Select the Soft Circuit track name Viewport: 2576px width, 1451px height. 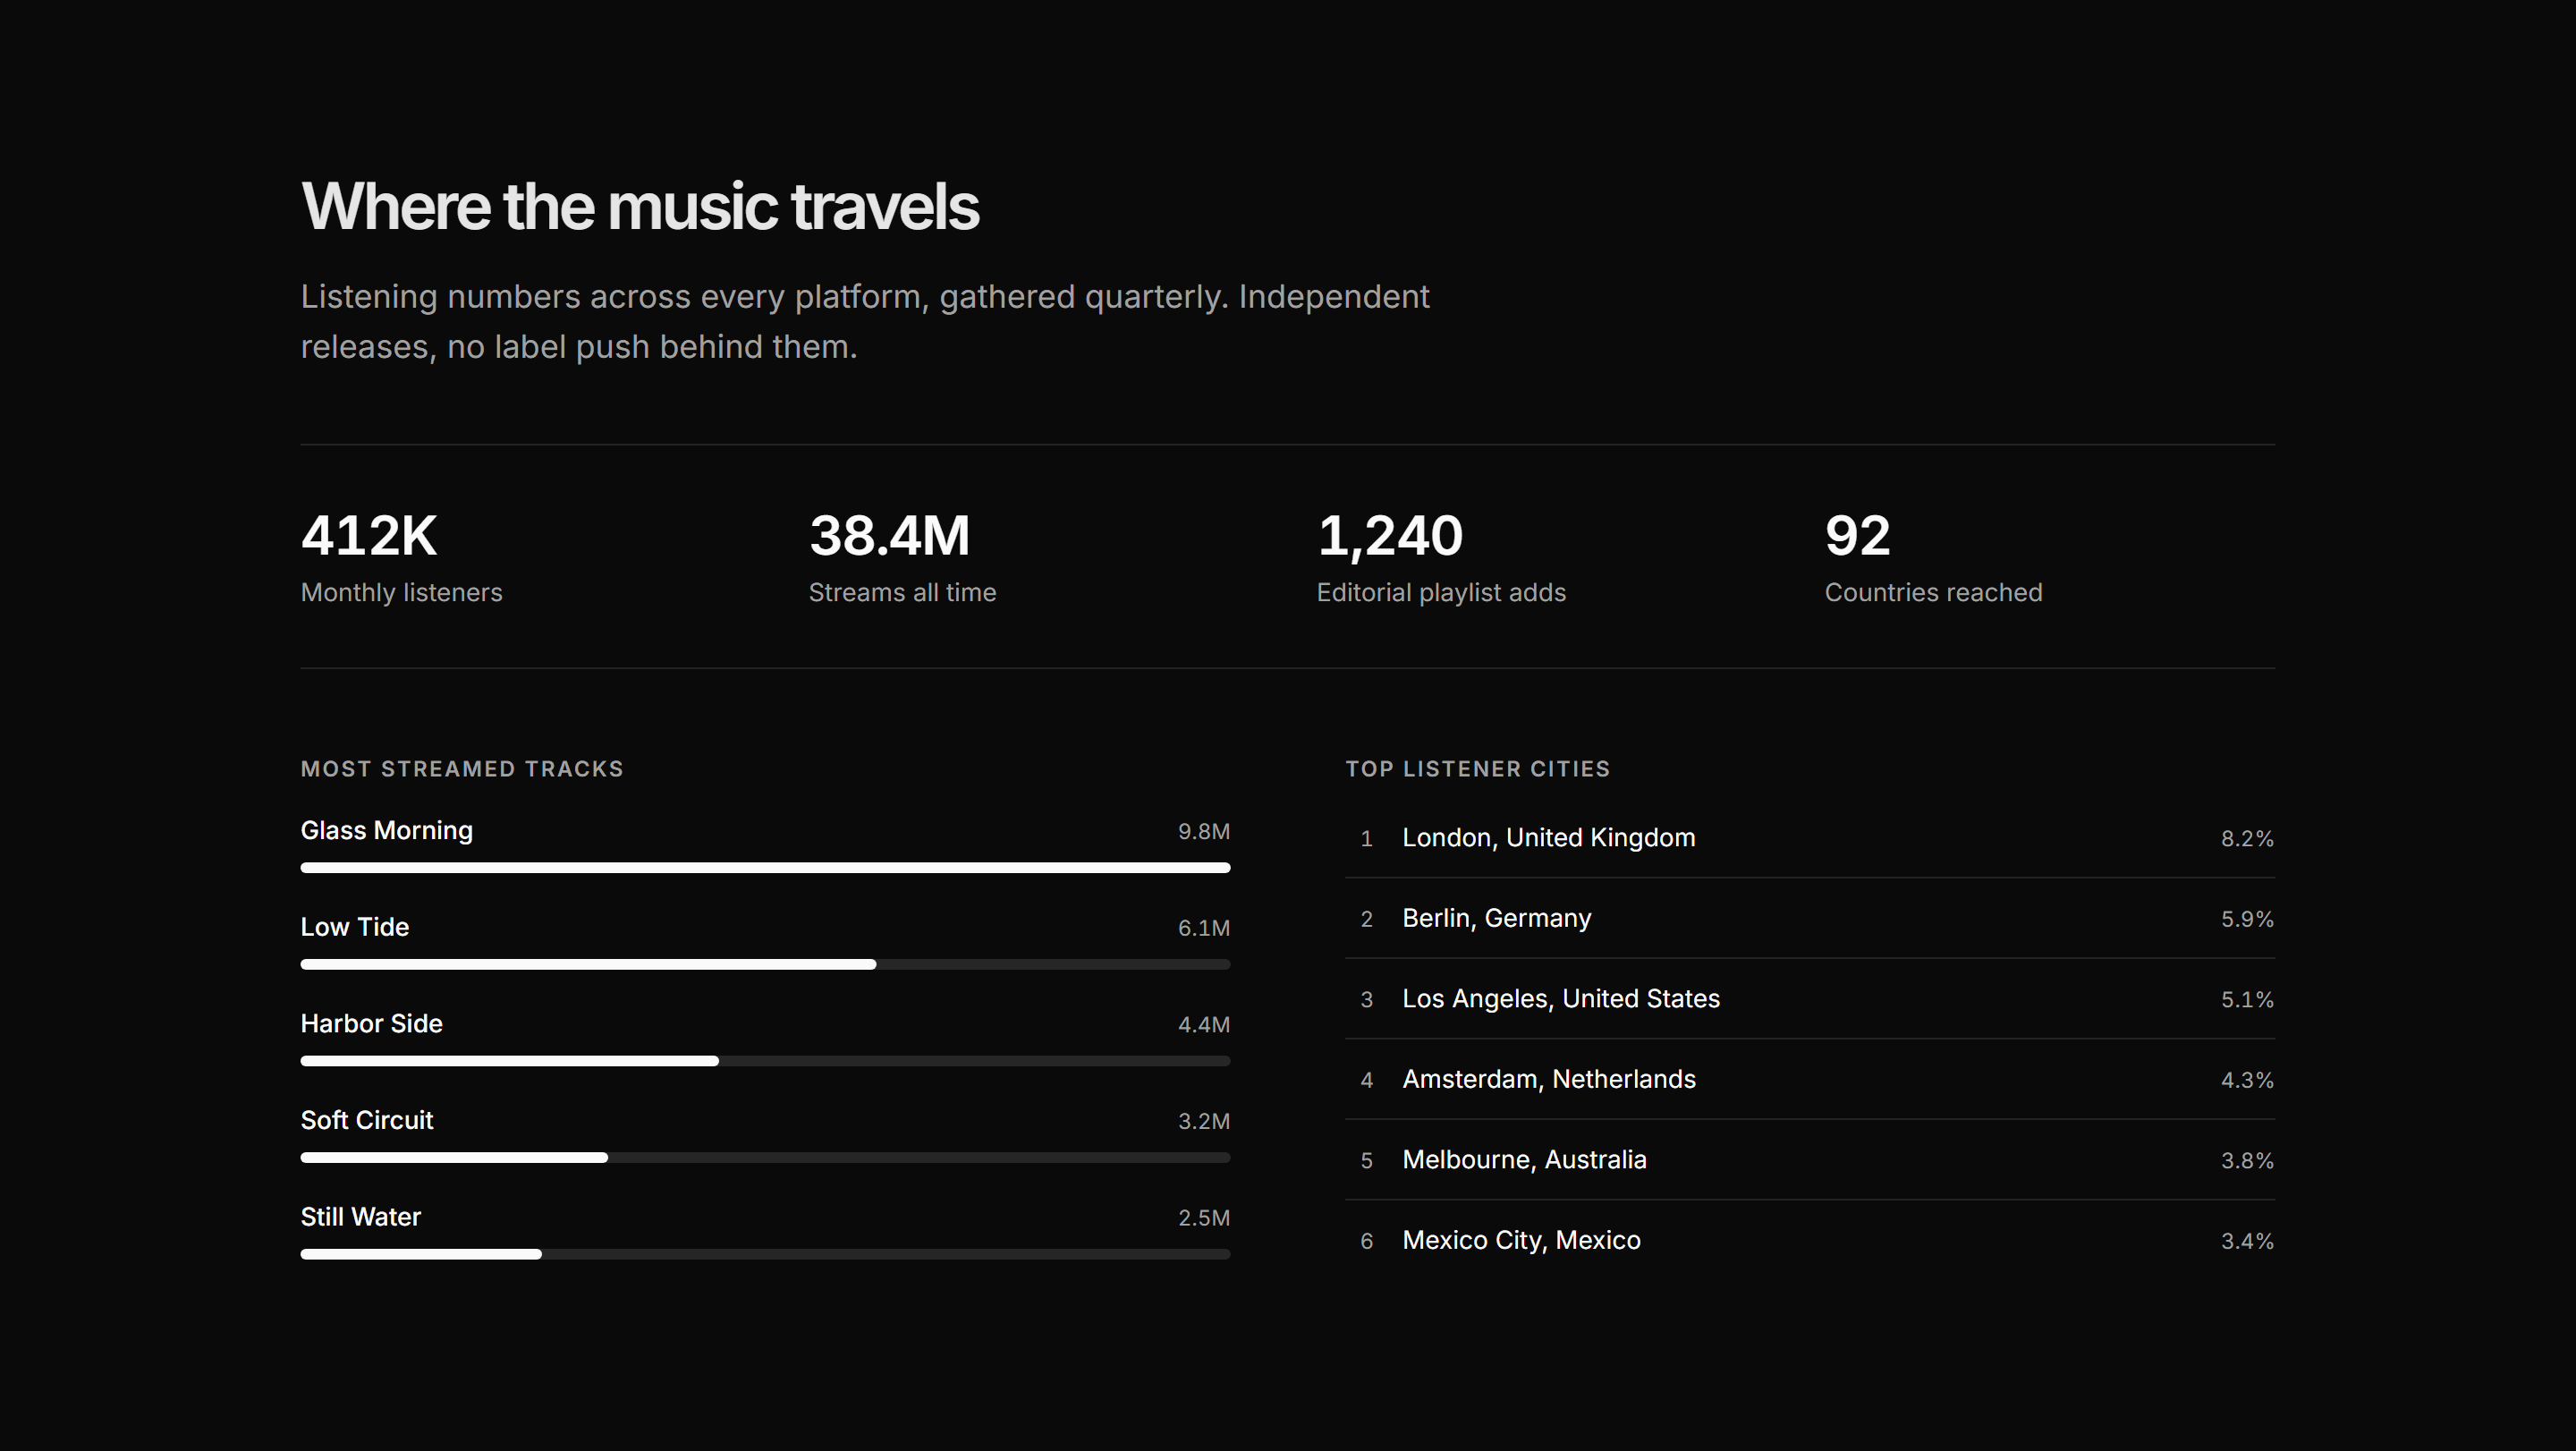367,1121
